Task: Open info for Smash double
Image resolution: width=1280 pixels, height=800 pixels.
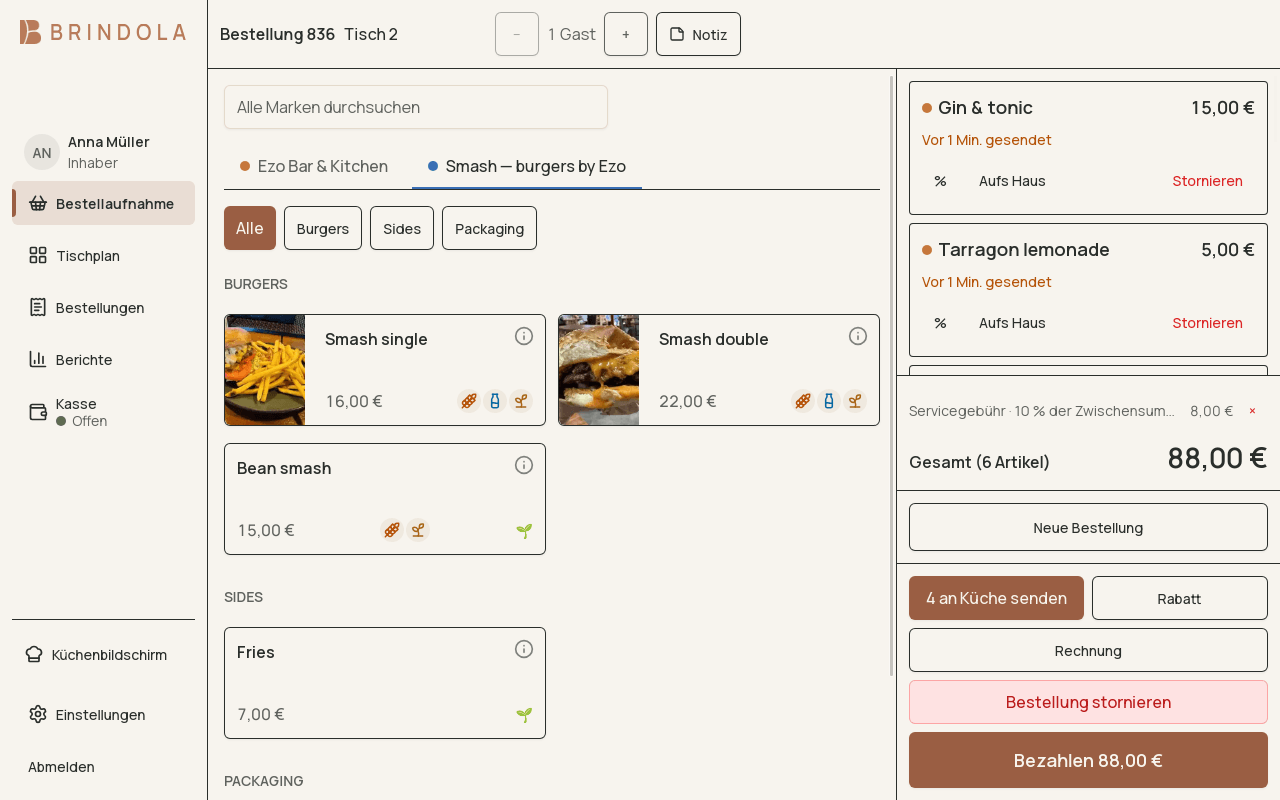Action: [x=858, y=336]
